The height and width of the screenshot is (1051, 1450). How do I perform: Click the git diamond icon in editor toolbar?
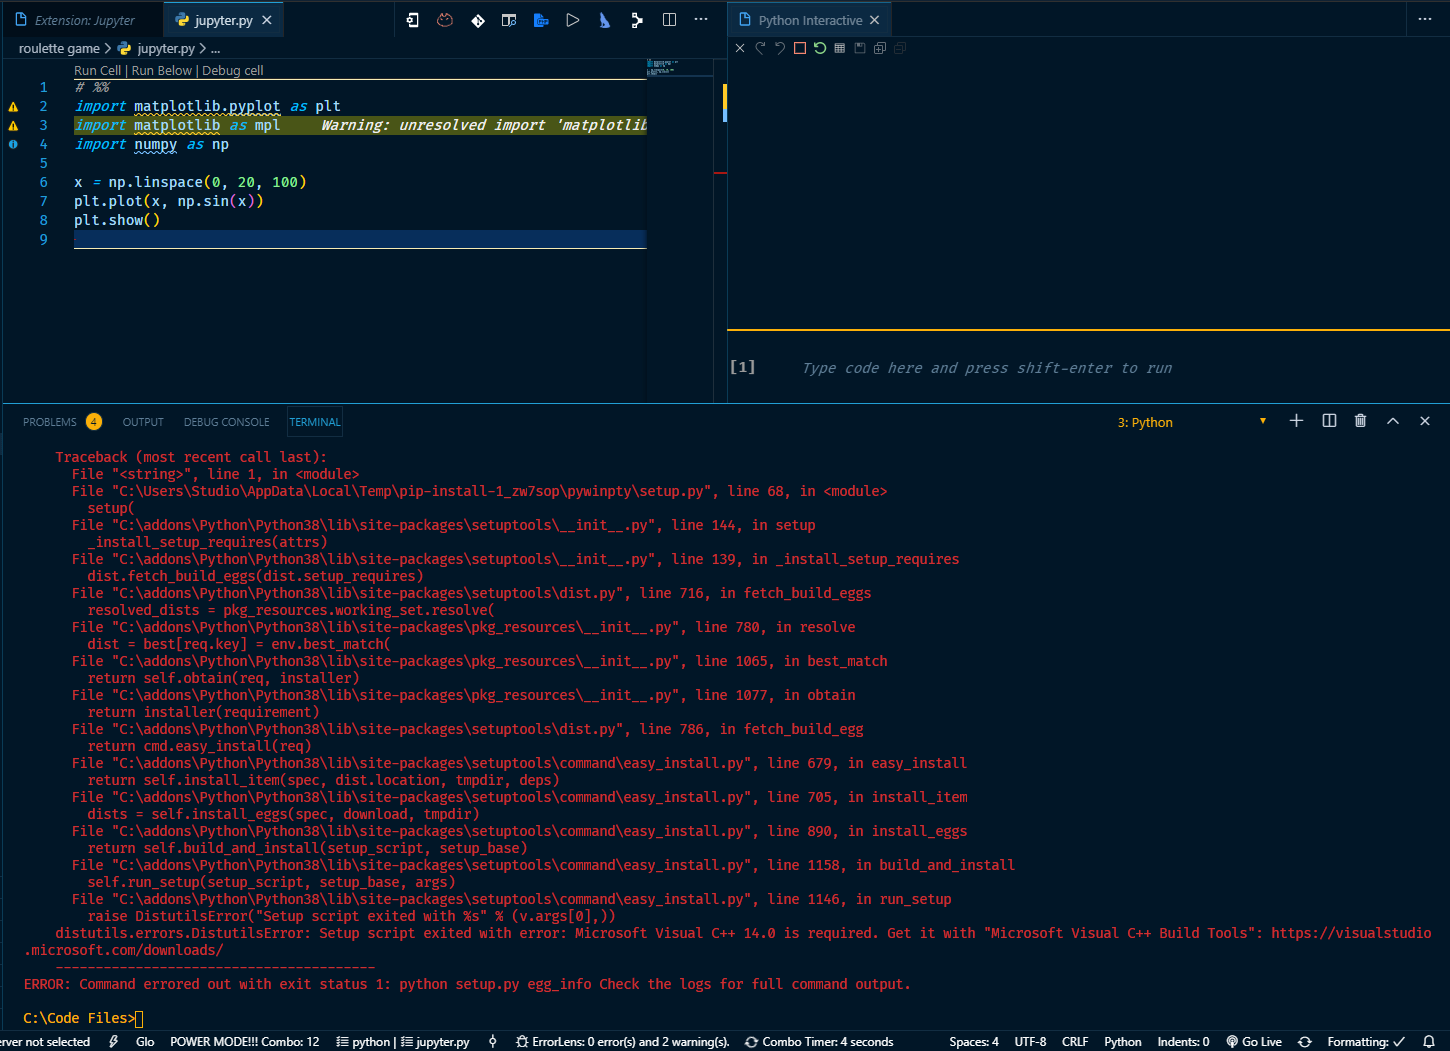pyautogui.click(x=478, y=20)
